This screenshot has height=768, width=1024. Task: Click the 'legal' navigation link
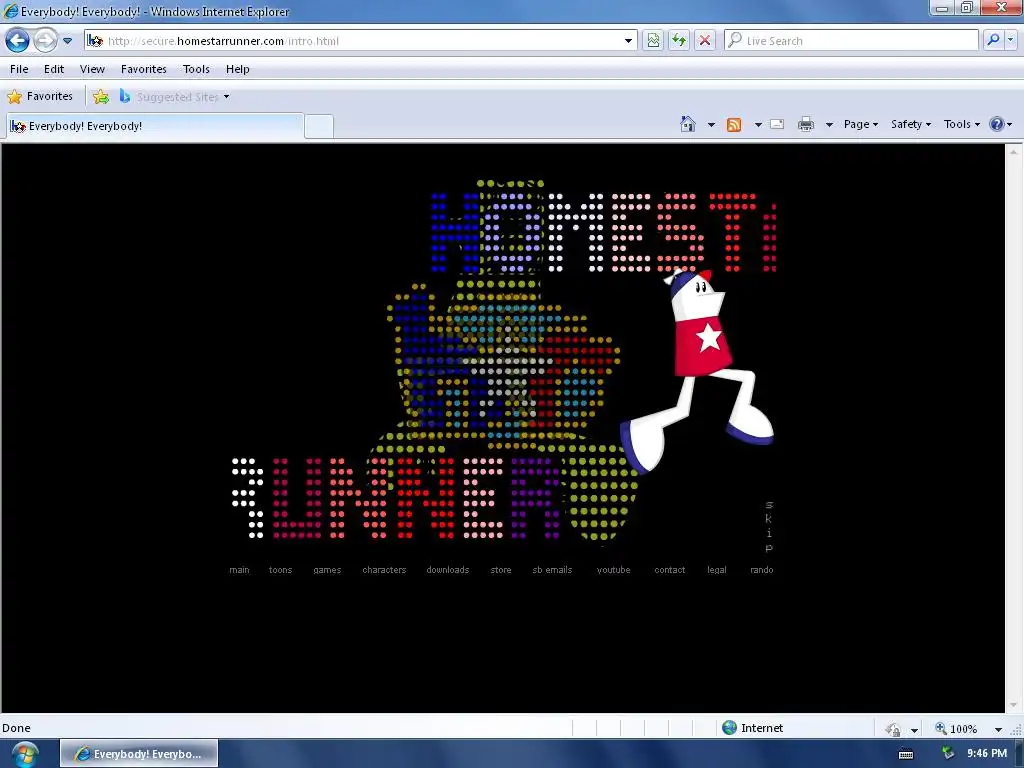click(716, 569)
